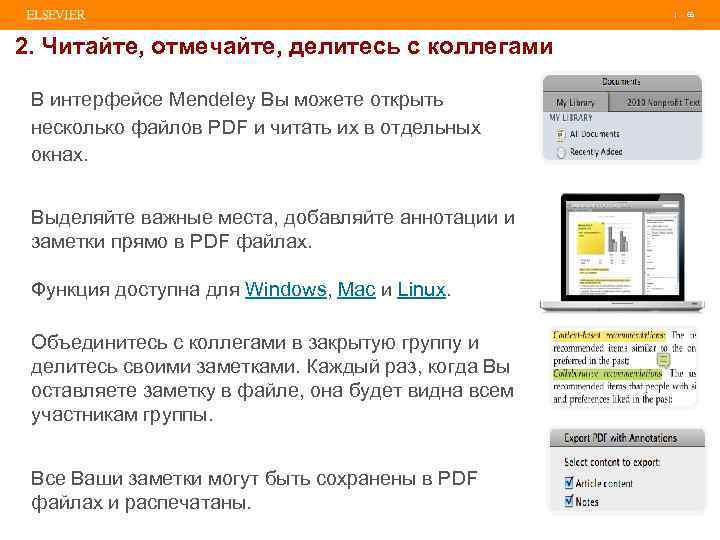Select Recently Added in My Library

pyautogui.click(x=596, y=152)
